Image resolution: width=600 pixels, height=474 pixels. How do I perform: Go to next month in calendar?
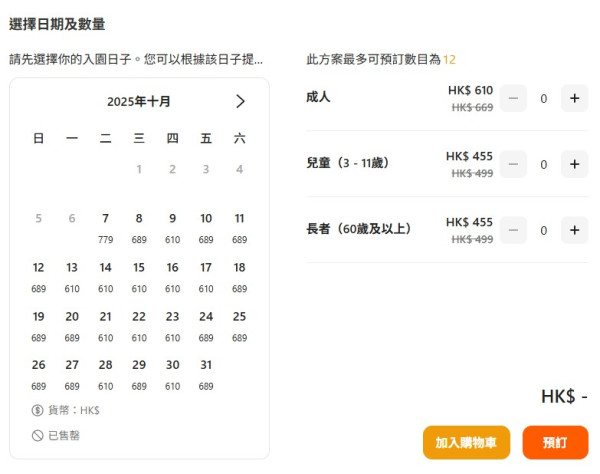pos(240,101)
